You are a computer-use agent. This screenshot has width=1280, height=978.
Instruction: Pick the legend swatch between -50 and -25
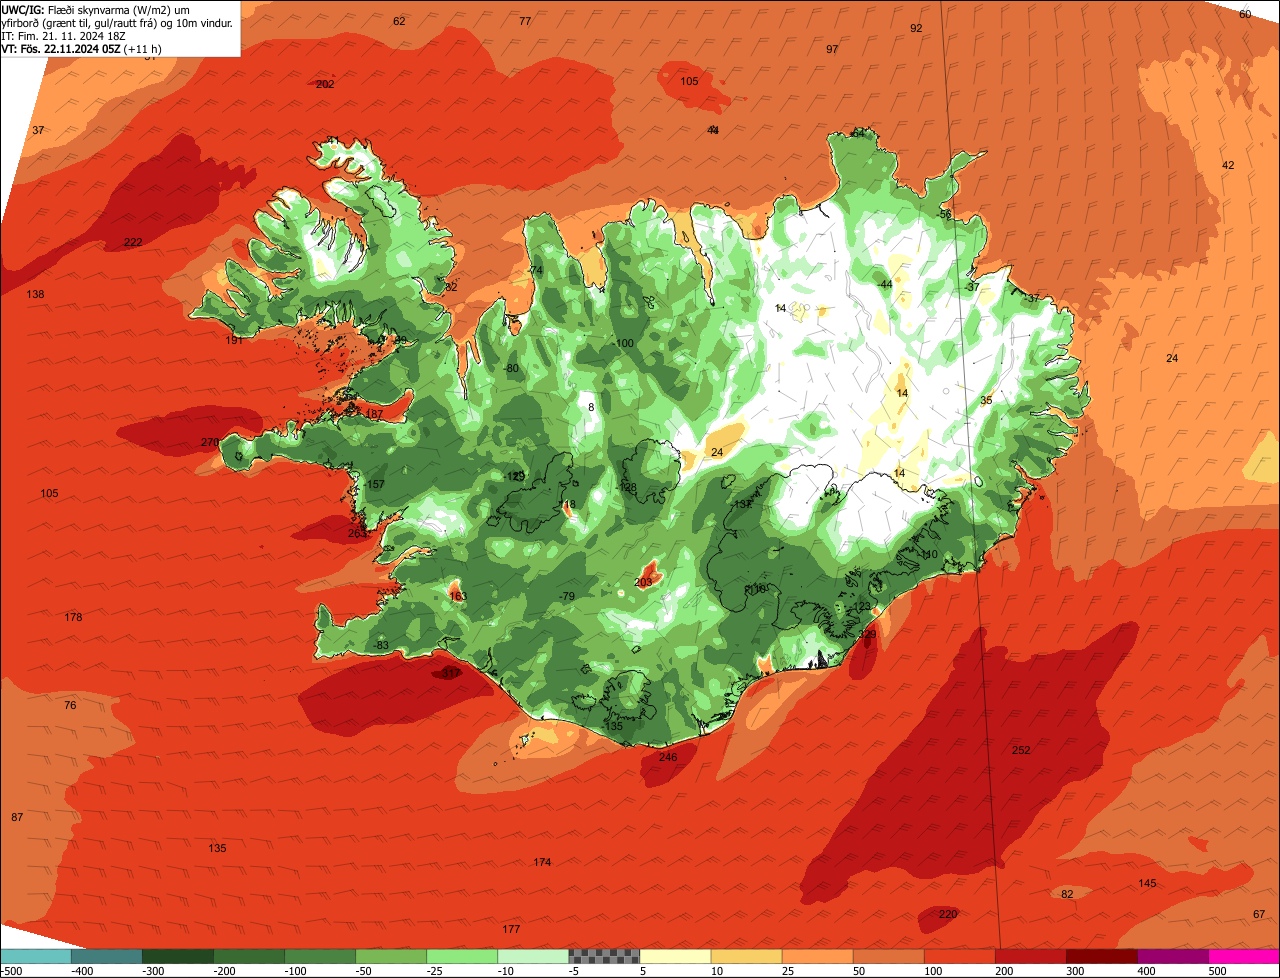(x=391, y=955)
